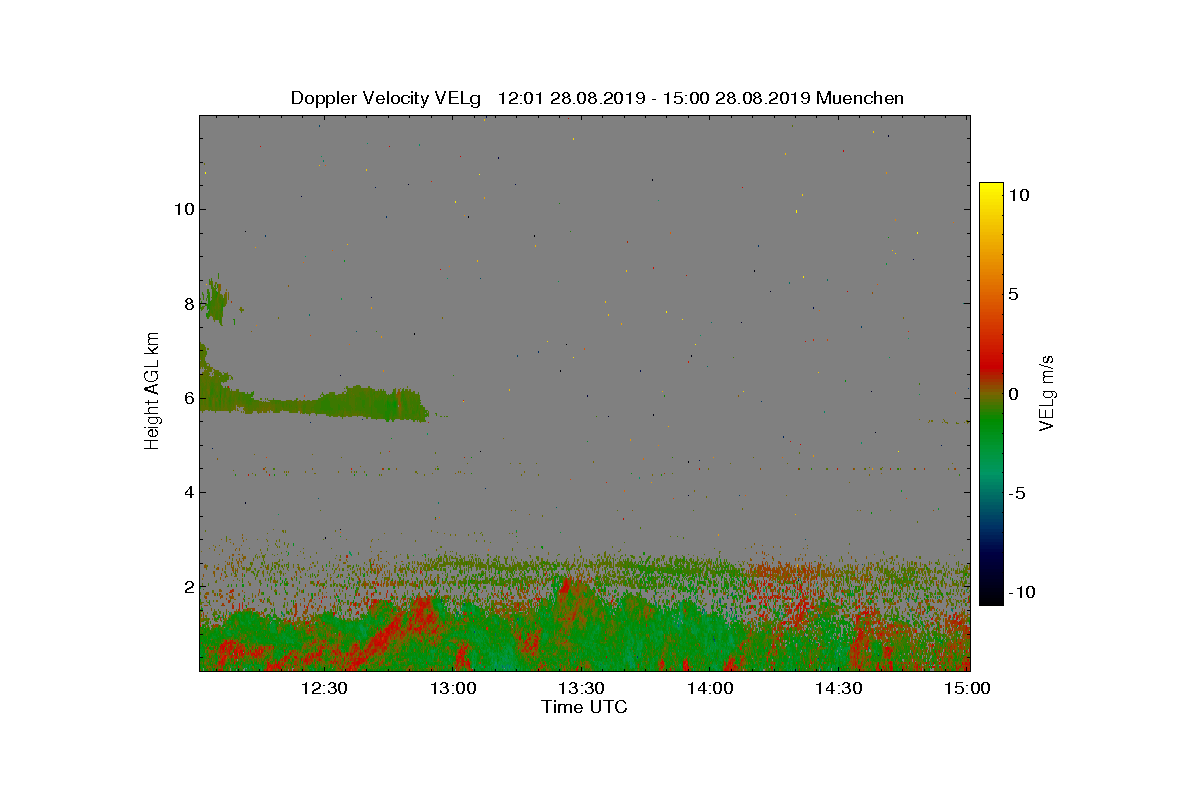Screen dimensions: 1200x800
Task: Click the "VELg m/s" colorbar label
Action: [x=1048, y=392]
